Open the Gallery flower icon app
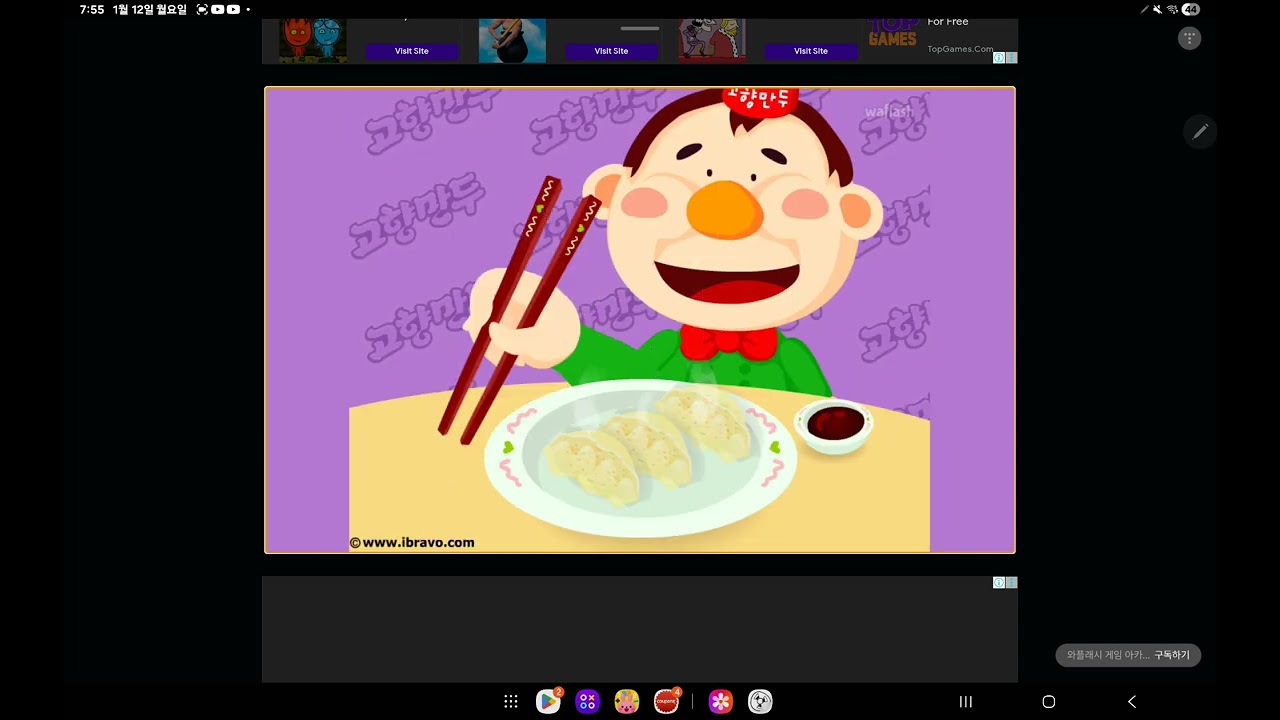The width and height of the screenshot is (1280, 720). [721, 702]
